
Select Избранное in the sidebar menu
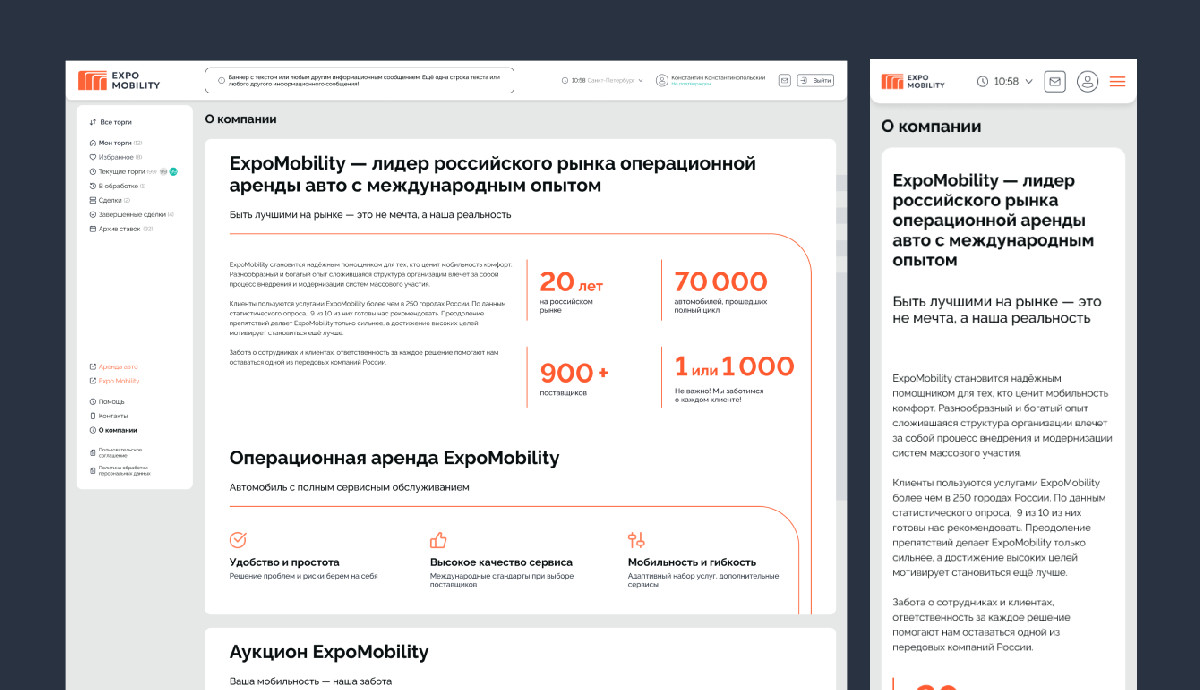coord(115,157)
